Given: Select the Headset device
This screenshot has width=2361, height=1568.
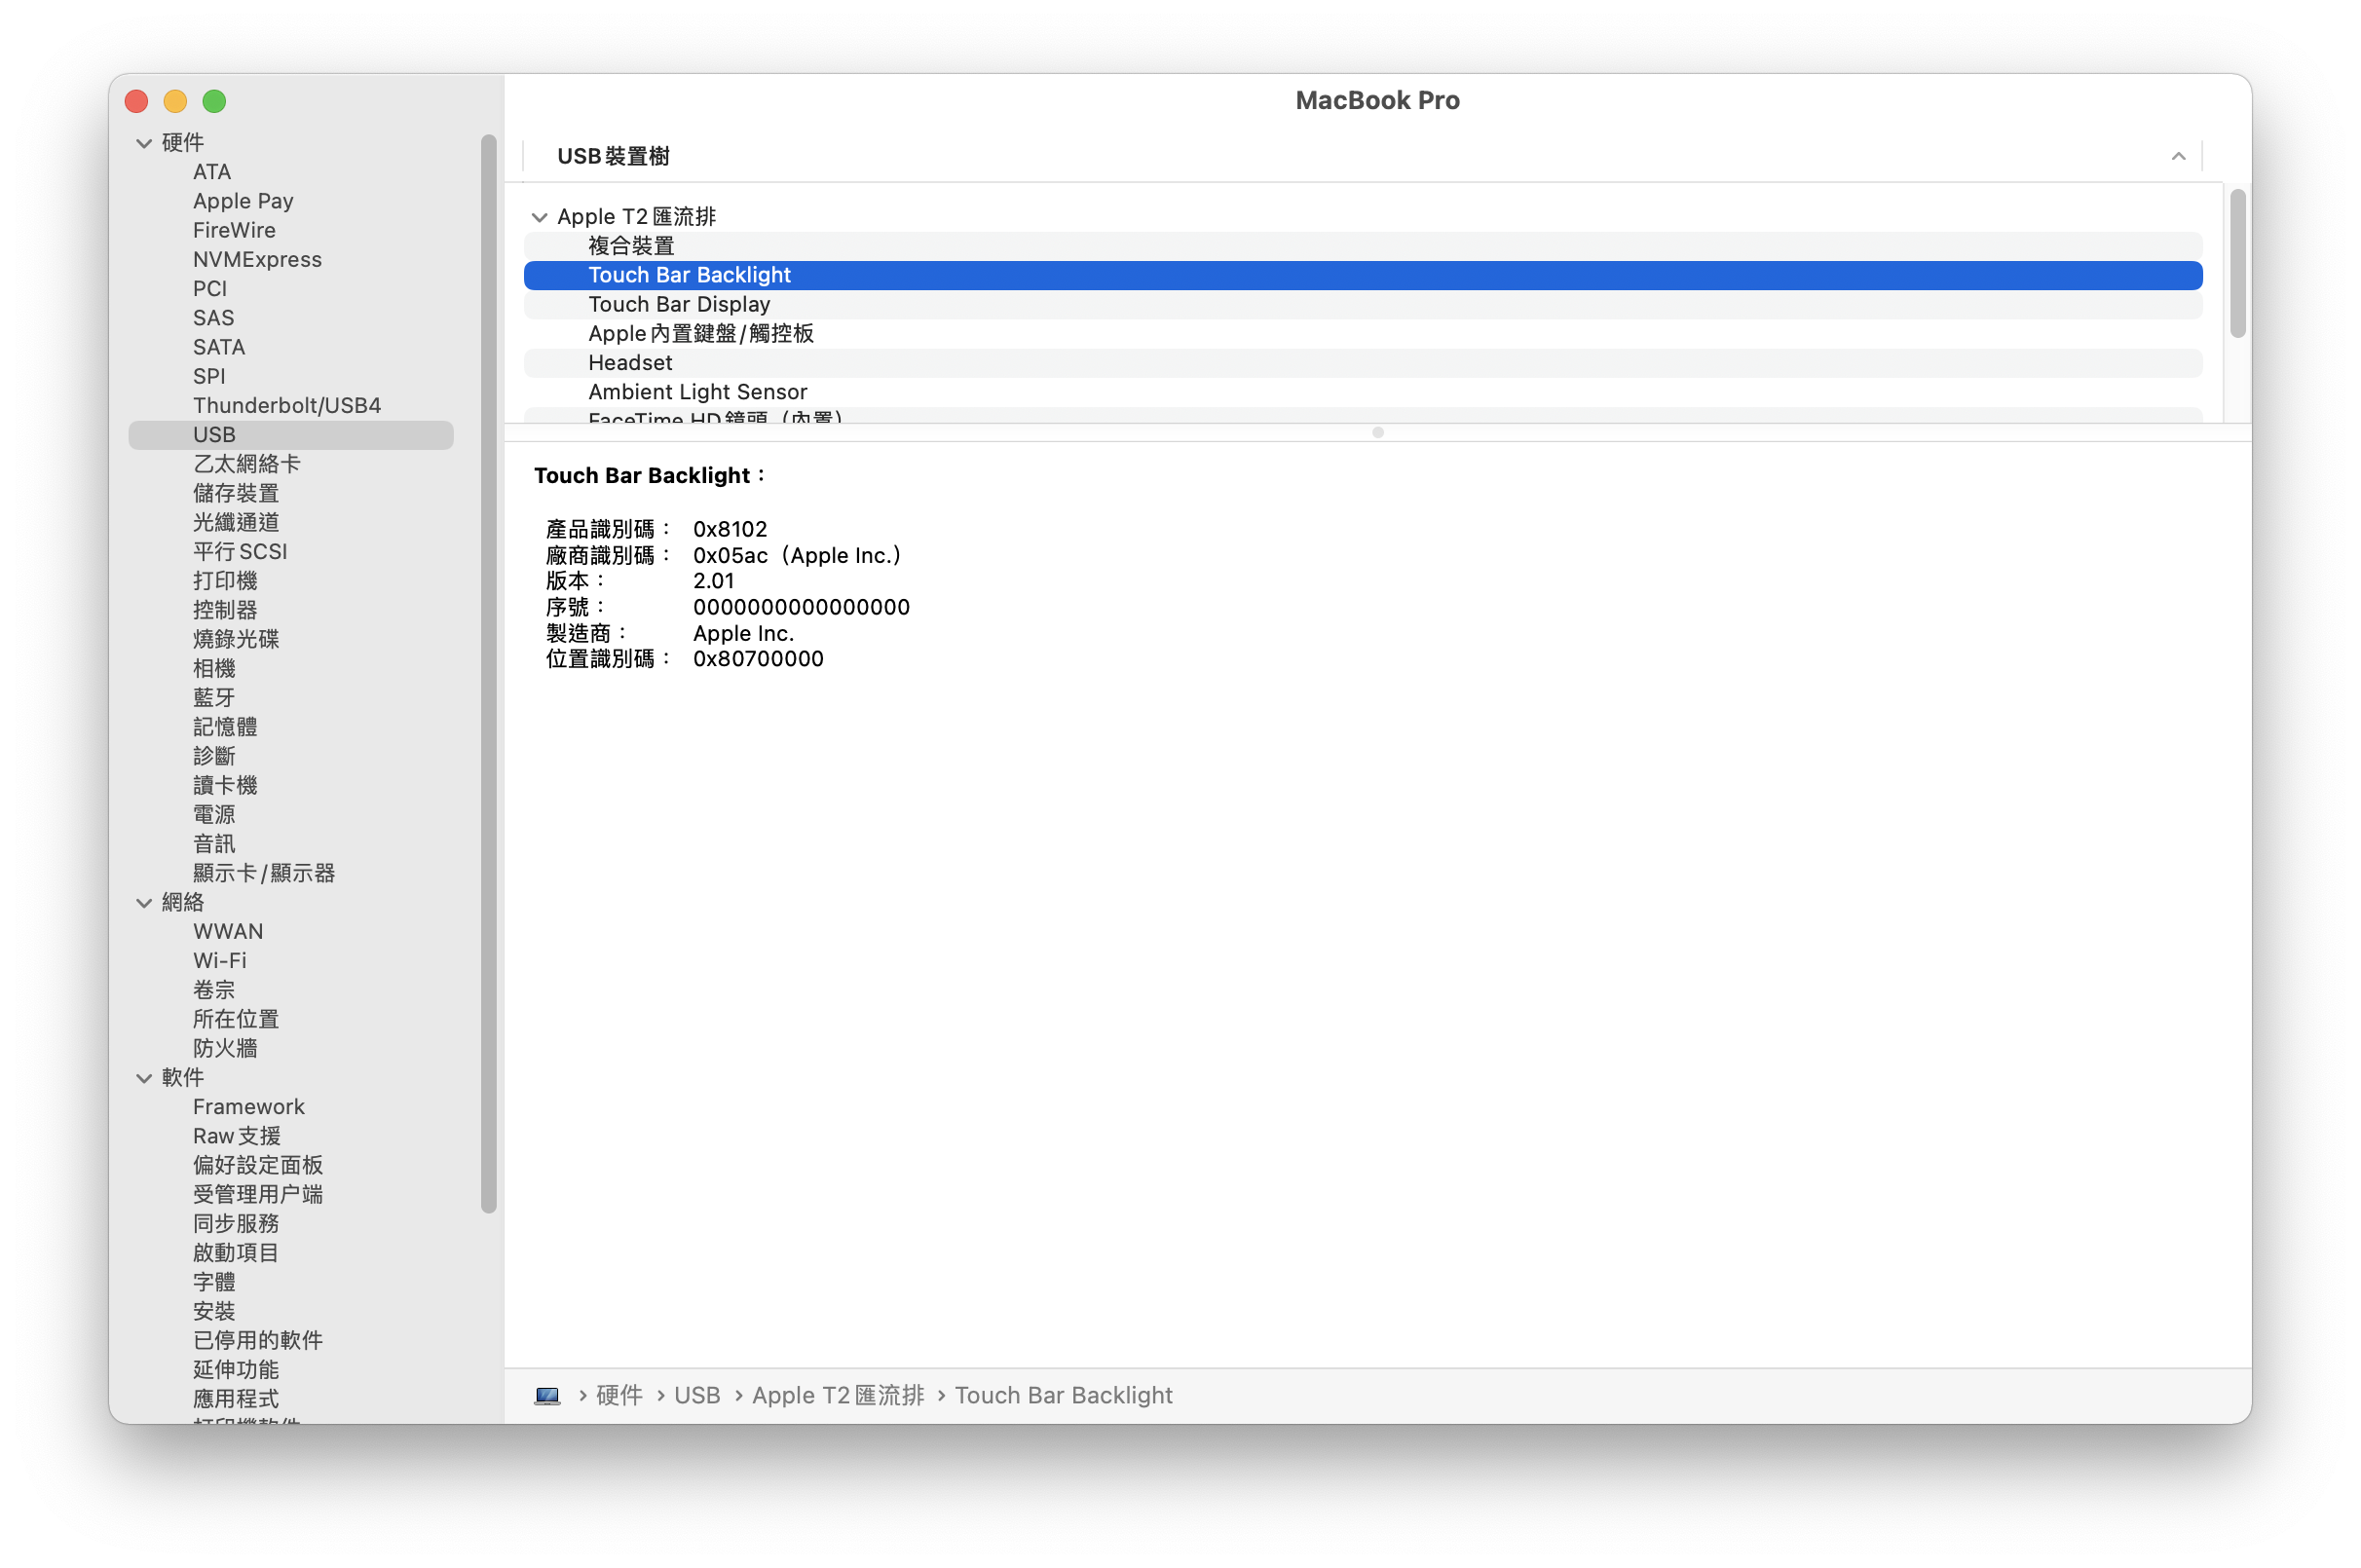Looking at the screenshot, I should pyautogui.click(x=629, y=362).
